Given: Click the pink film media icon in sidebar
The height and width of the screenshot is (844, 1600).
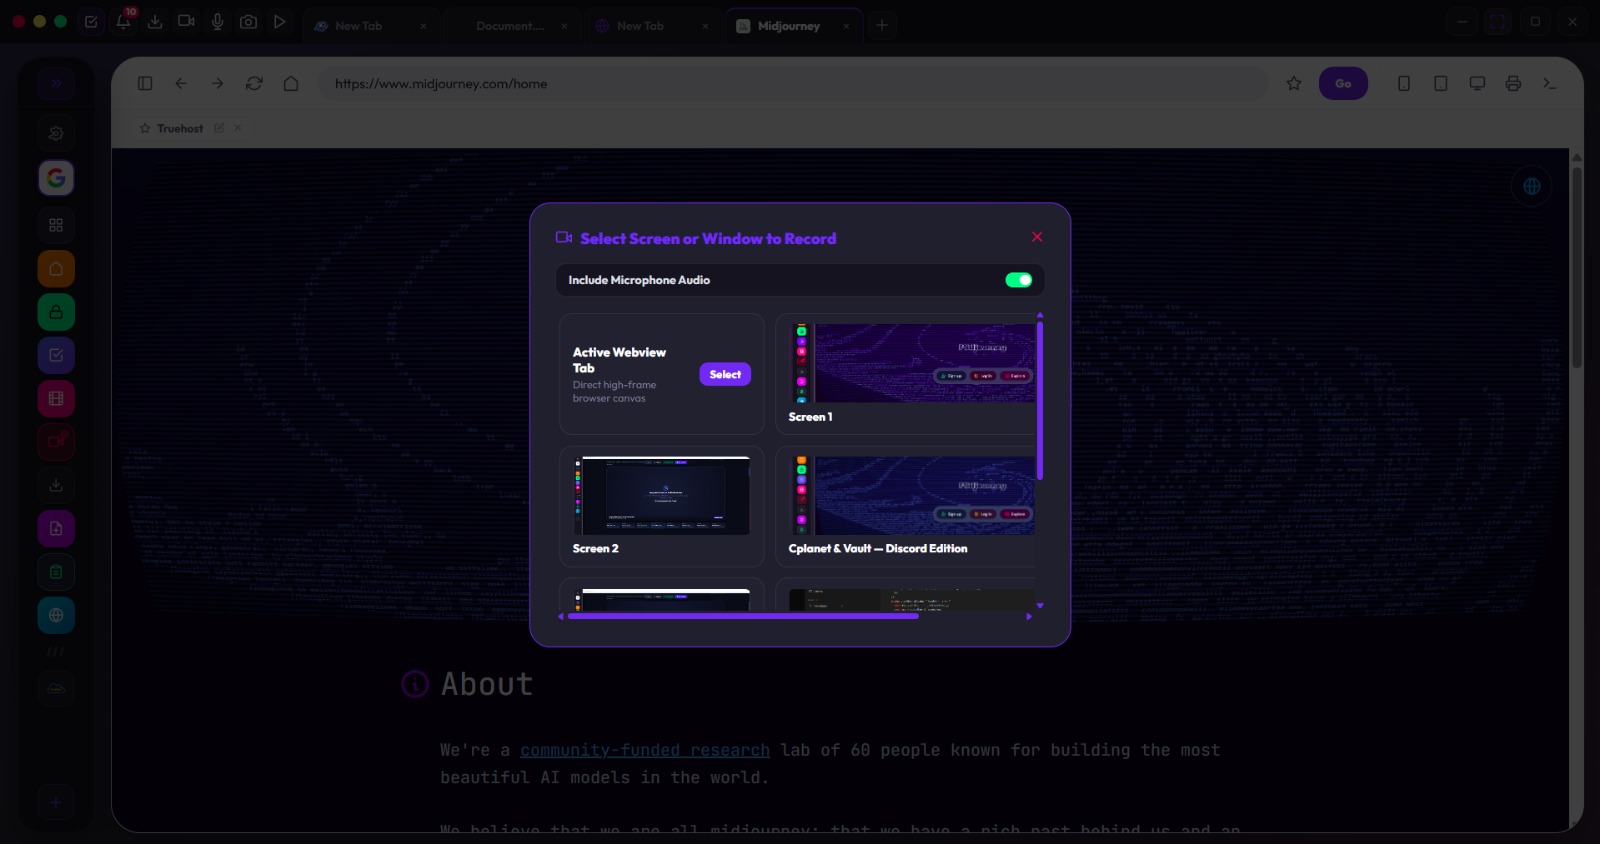Looking at the screenshot, I should (56, 399).
